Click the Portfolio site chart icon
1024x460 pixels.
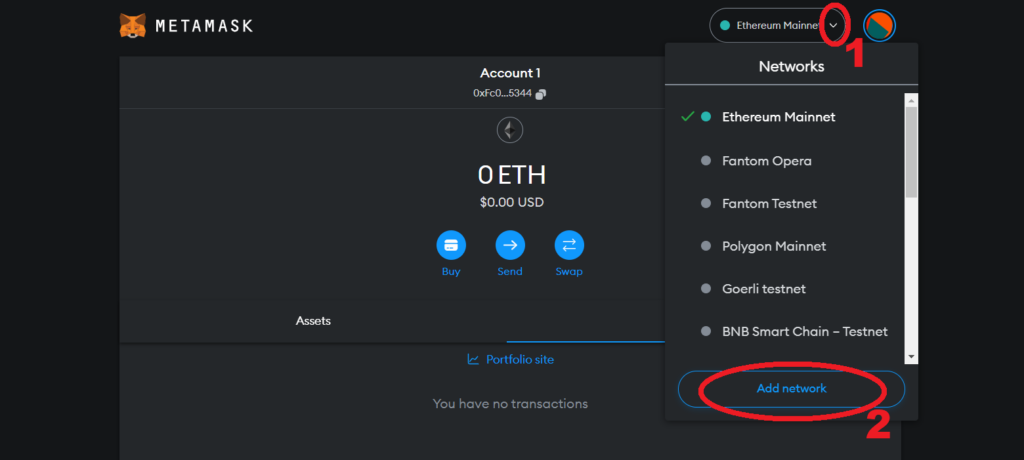[473, 359]
